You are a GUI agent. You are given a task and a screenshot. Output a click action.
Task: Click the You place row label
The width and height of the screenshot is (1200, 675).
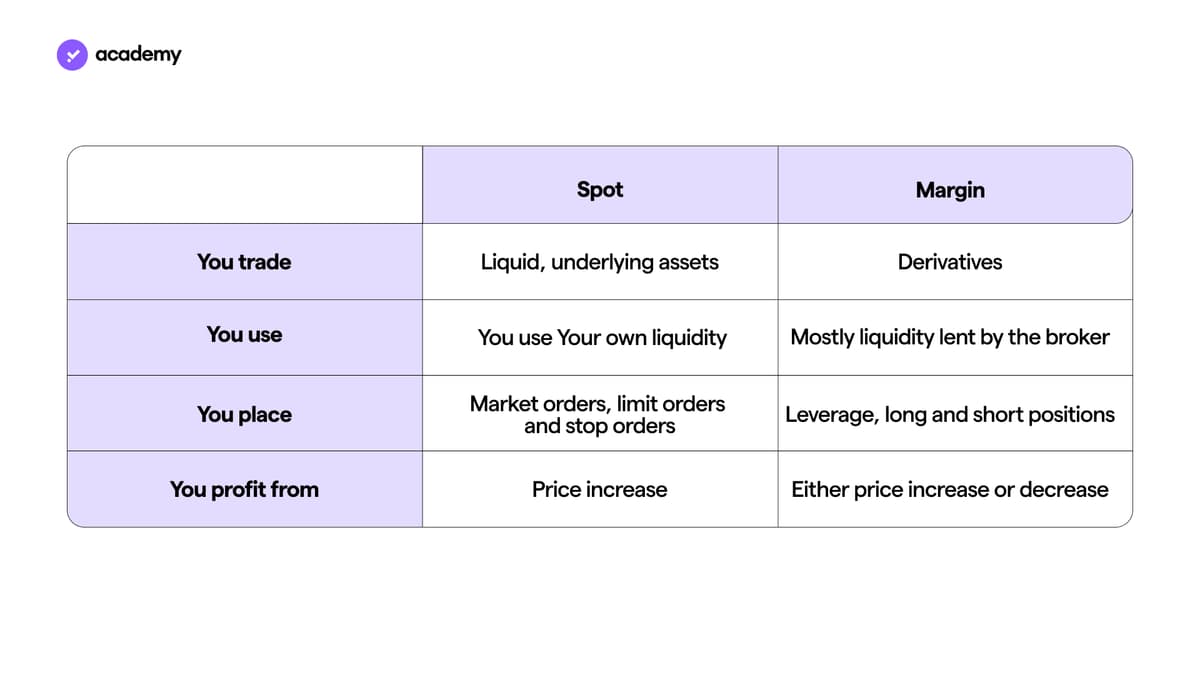click(x=244, y=414)
